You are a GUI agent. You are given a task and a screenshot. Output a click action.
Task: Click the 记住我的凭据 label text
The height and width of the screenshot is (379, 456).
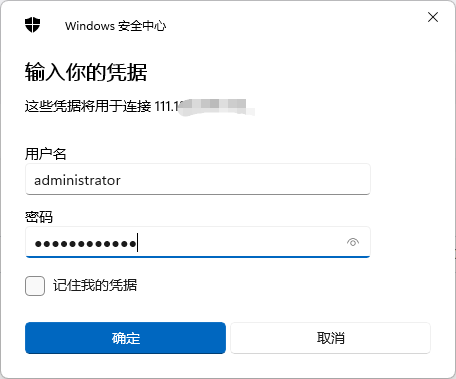[95, 285]
